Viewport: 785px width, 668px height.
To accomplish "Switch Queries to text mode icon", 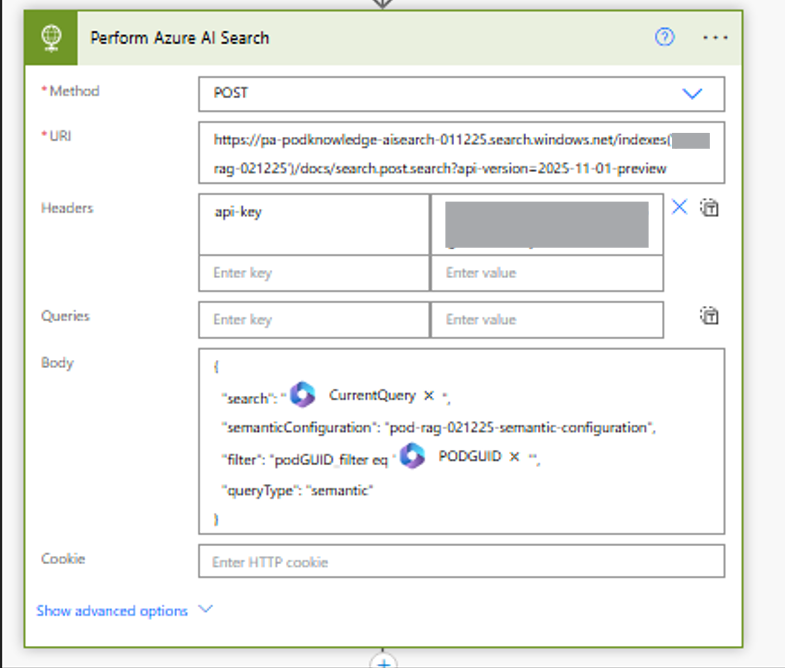I will (x=710, y=316).
